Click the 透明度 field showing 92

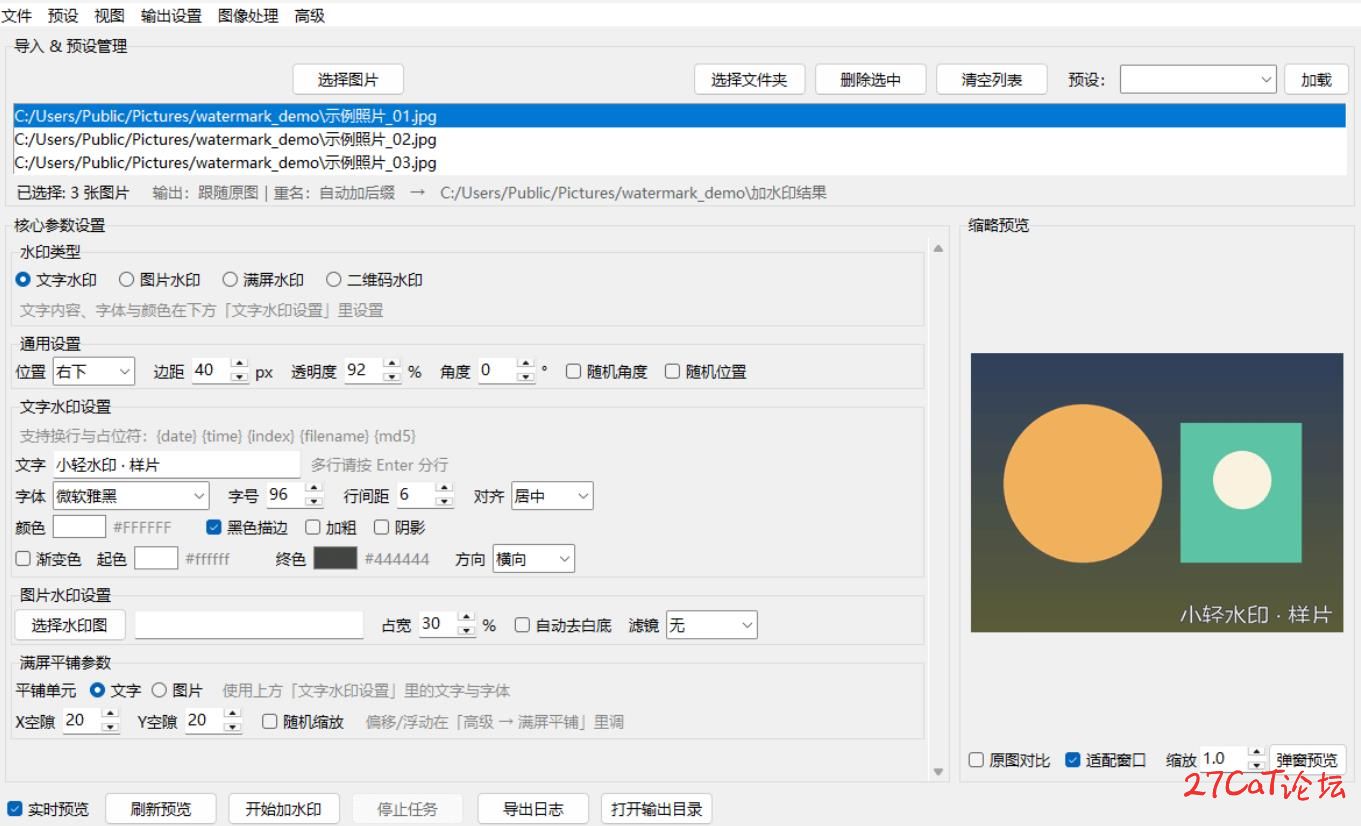point(364,371)
